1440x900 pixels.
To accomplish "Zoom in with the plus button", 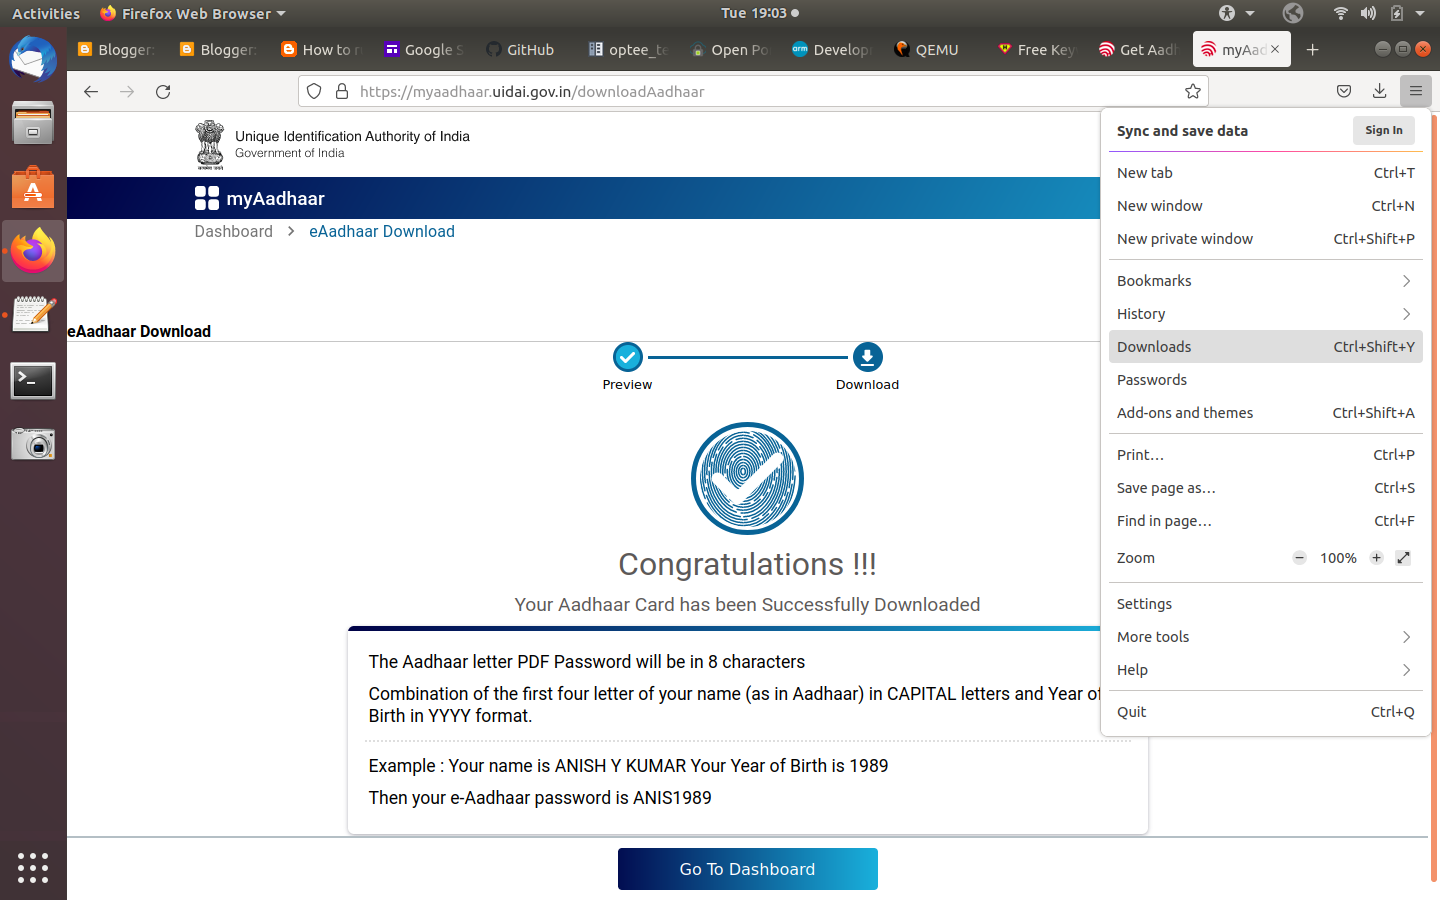I will pyautogui.click(x=1376, y=558).
